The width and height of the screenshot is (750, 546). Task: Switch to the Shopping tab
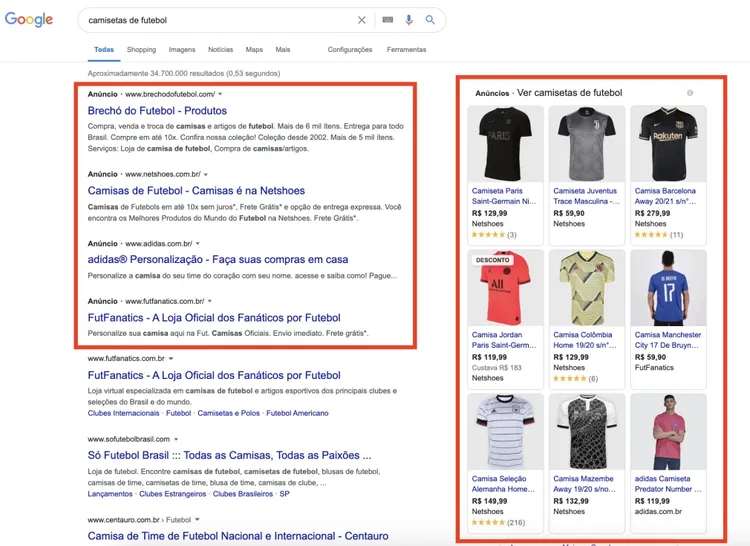[142, 50]
